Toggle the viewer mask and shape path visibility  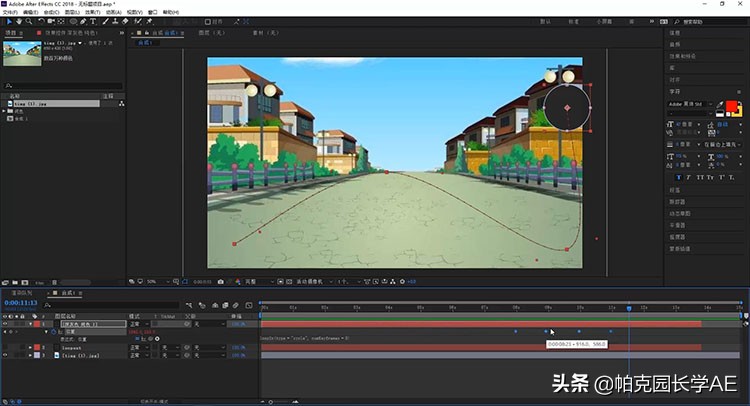(185, 282)
